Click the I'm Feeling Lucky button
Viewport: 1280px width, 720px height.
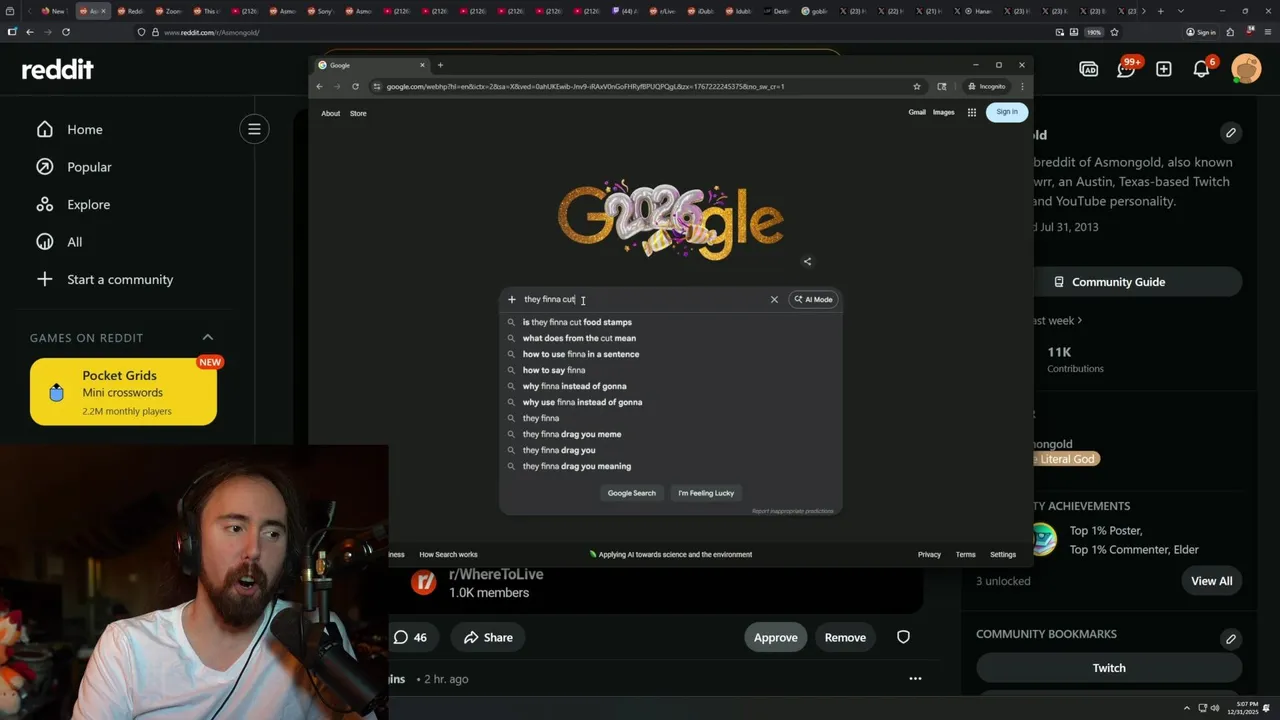pos(706,493)
